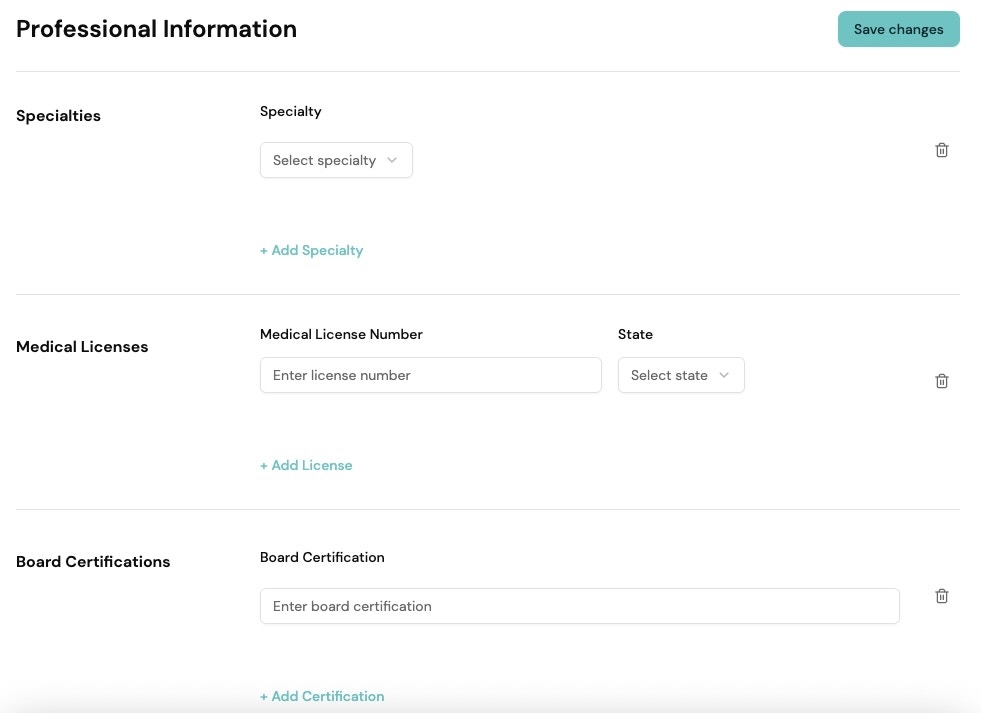The image size is (981, 713).
Task: Click the chevron on Select specialty
Action: tap(392, 160)
